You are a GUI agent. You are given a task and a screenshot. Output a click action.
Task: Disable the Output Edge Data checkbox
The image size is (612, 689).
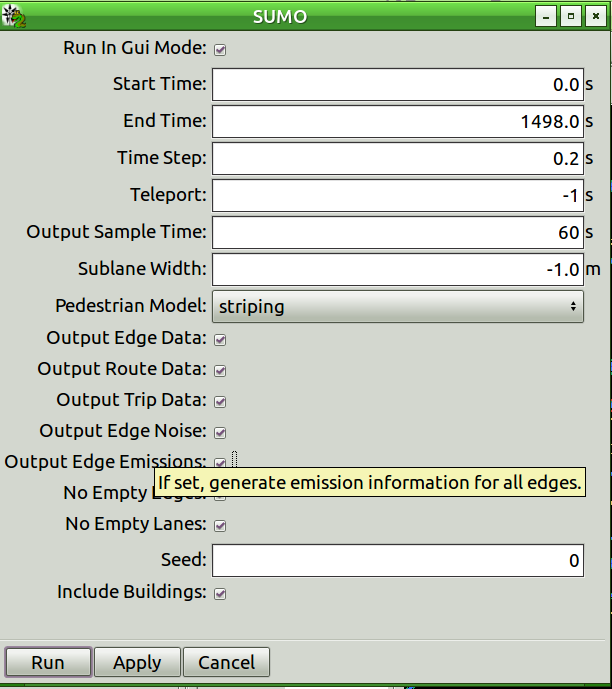220,340
